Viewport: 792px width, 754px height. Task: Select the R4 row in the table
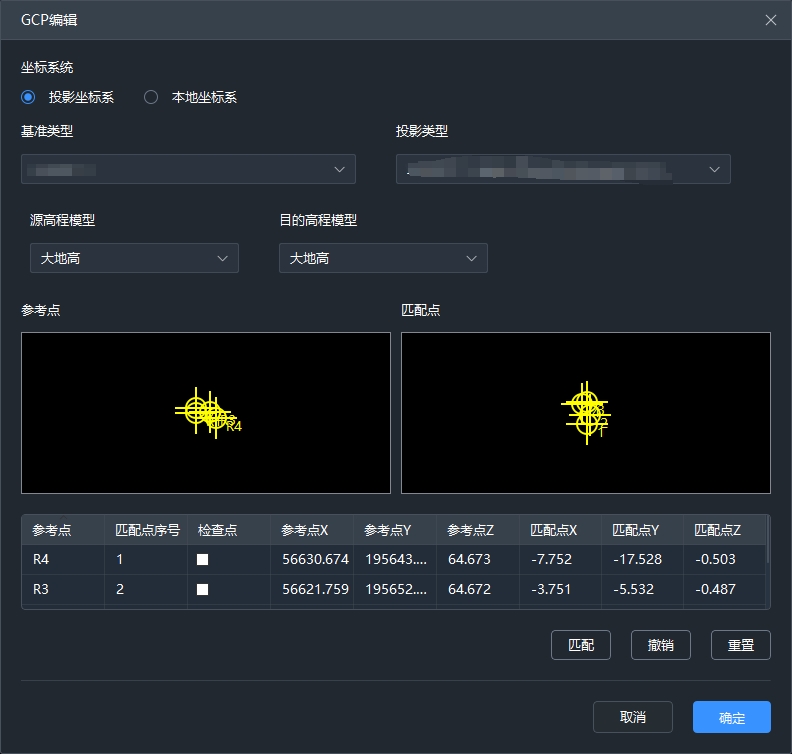(62, 560)
